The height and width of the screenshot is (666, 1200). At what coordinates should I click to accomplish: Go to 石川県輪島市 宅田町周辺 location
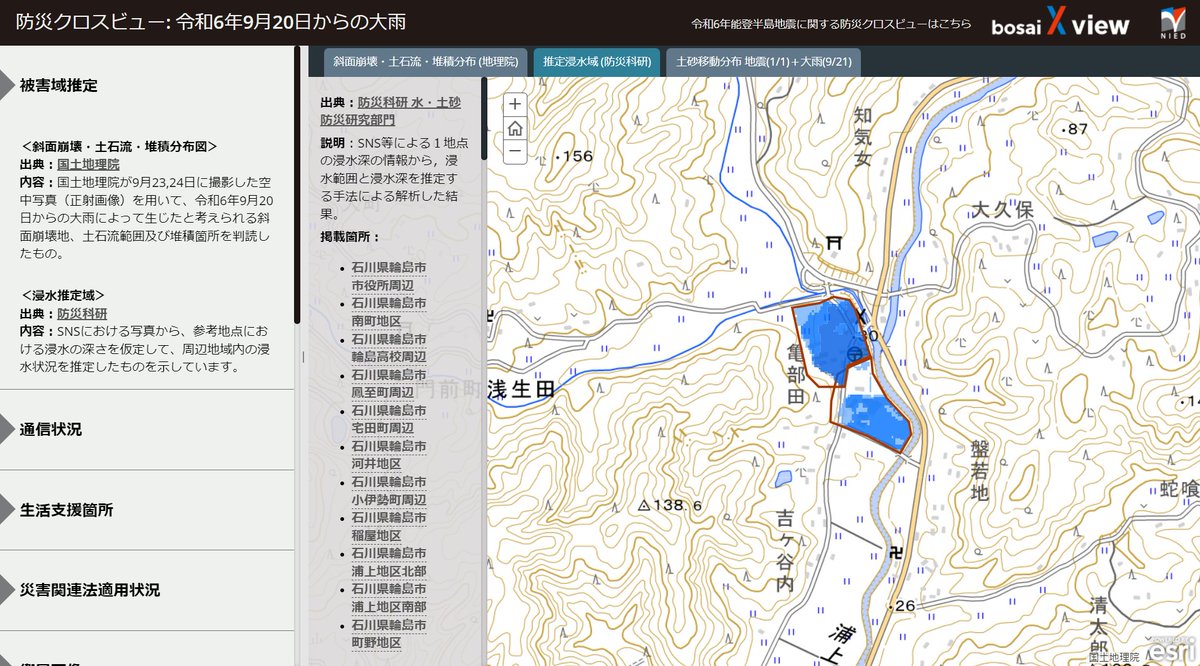(389, 421)
